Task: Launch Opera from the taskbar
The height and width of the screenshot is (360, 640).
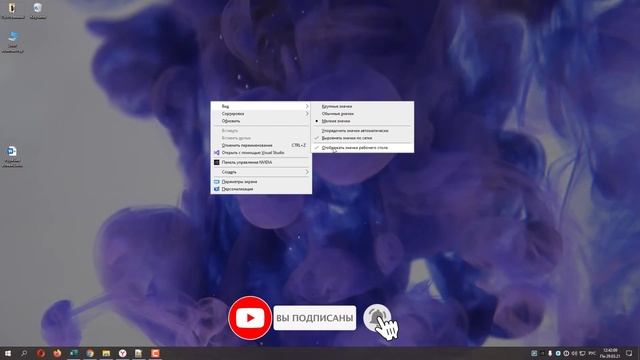Action: pyautogui.click(x=40, y=353)
